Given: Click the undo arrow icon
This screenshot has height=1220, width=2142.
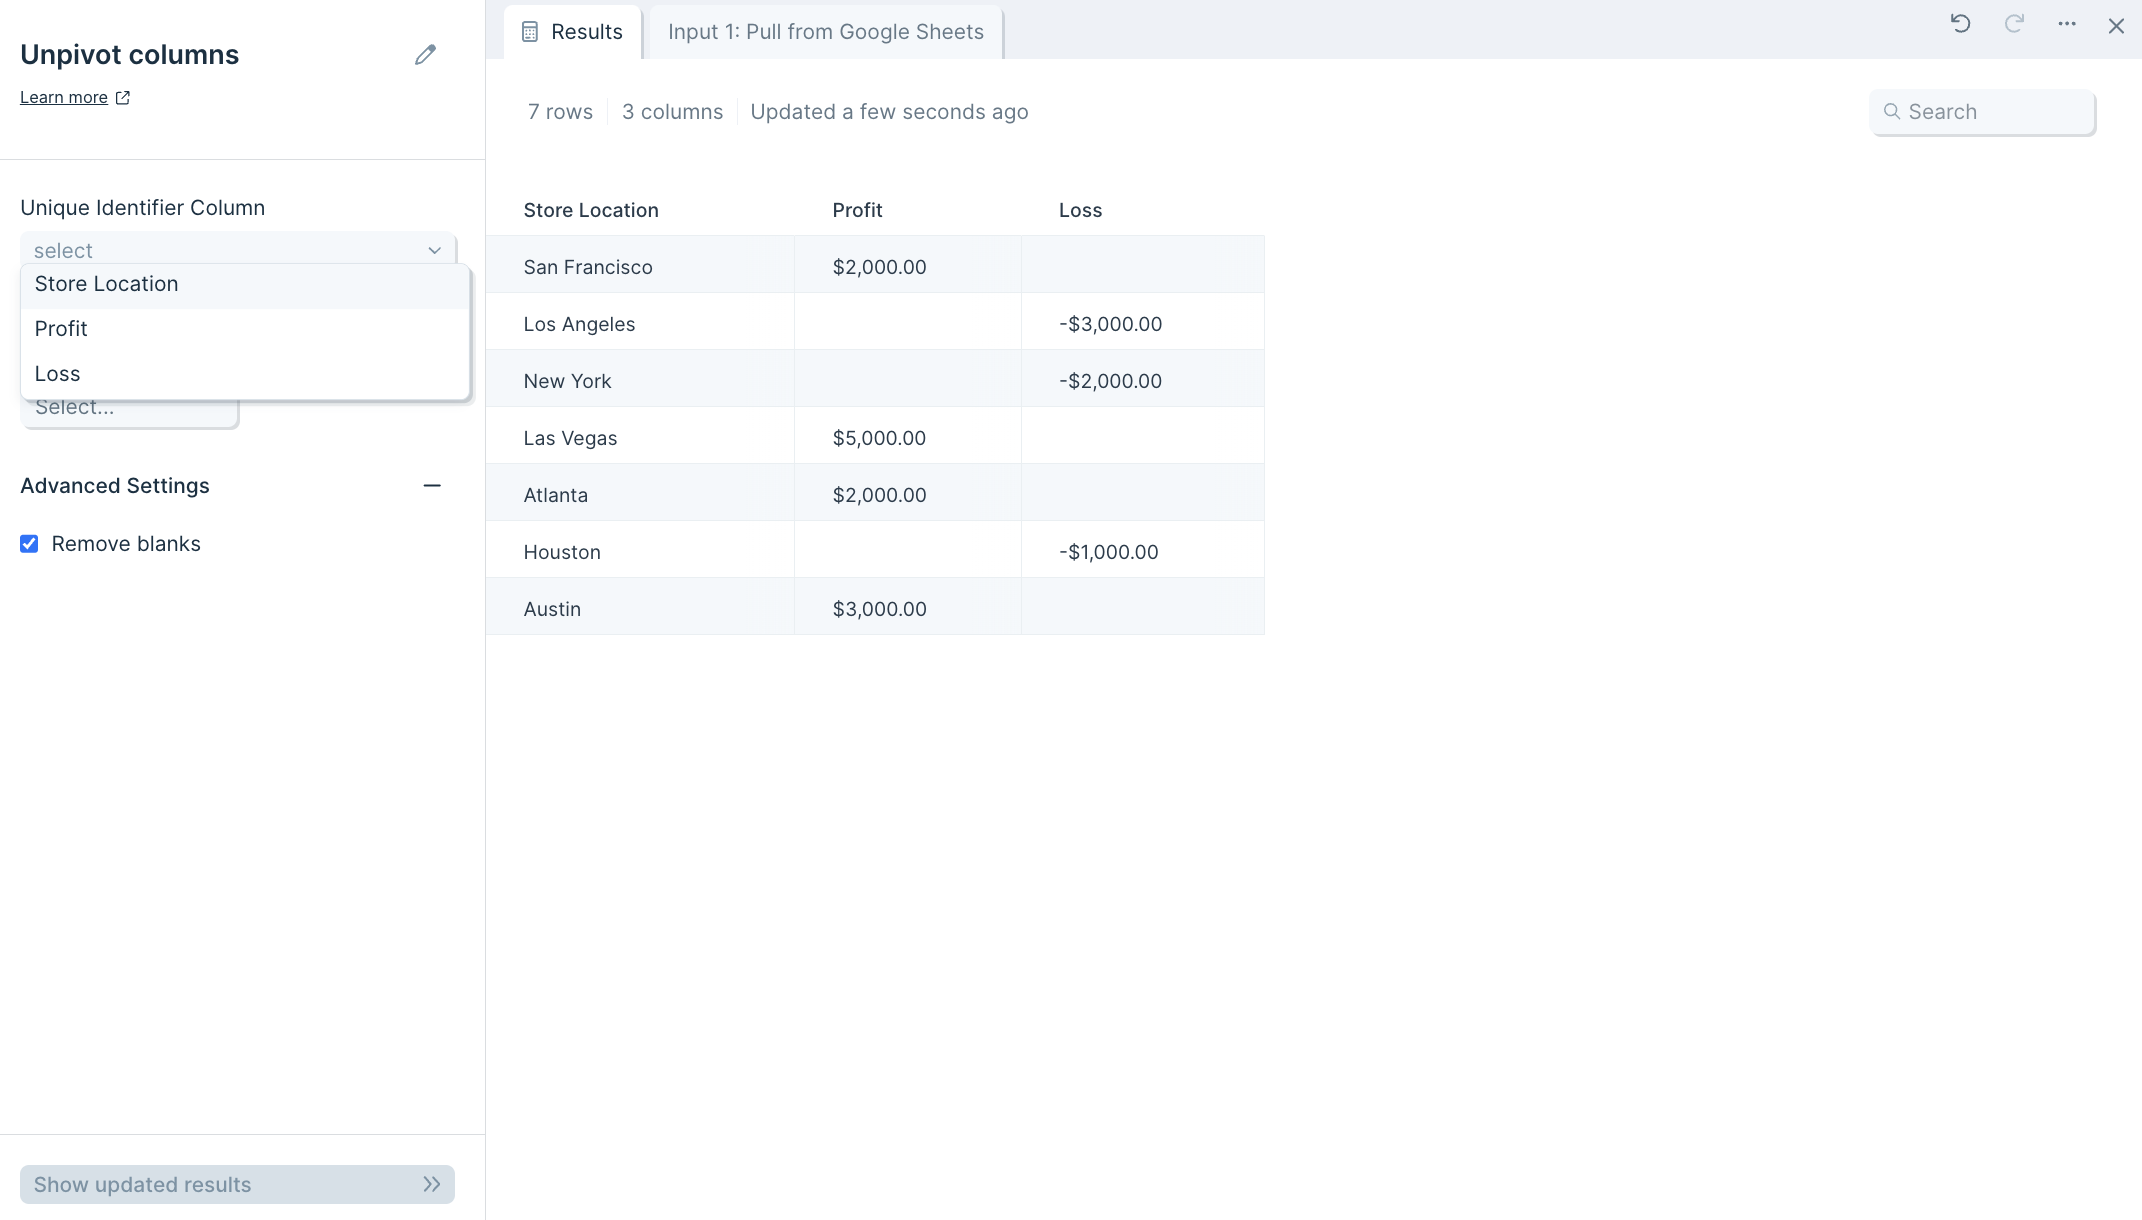Looking at the screenshot, I should (x=1960, y=25).
